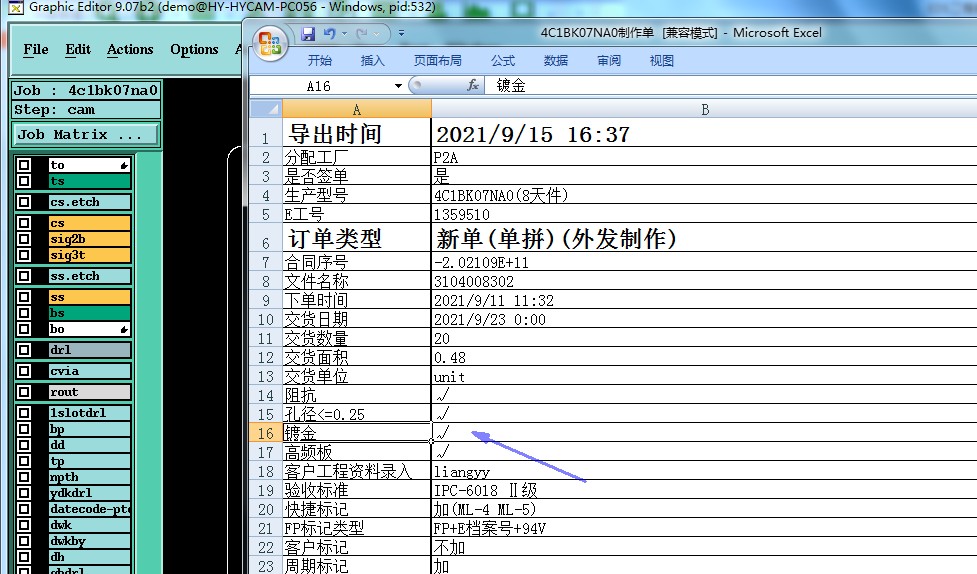
Task: Open the Customize Quick Access Toolbar dropdown
Action: point(402,34)
